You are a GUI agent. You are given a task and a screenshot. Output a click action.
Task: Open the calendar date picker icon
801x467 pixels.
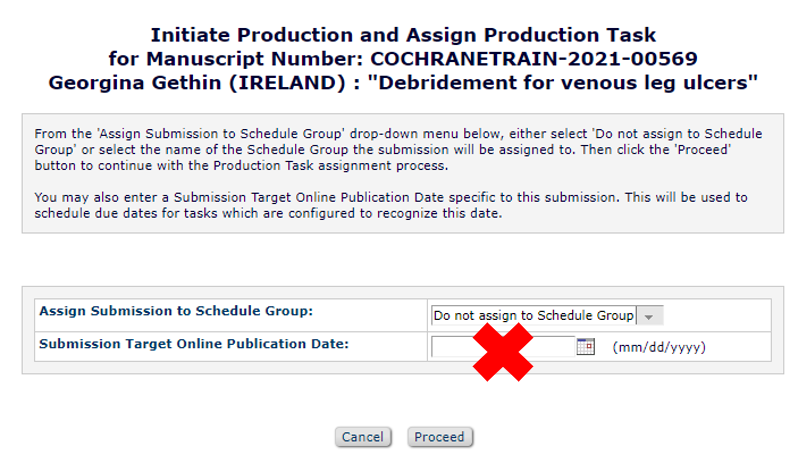pyautogui.click(x=587, y=347)
